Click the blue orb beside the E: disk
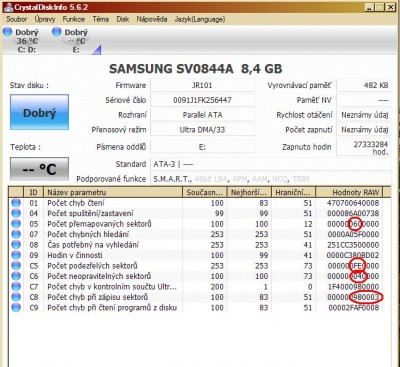 (x=57, y=32)
